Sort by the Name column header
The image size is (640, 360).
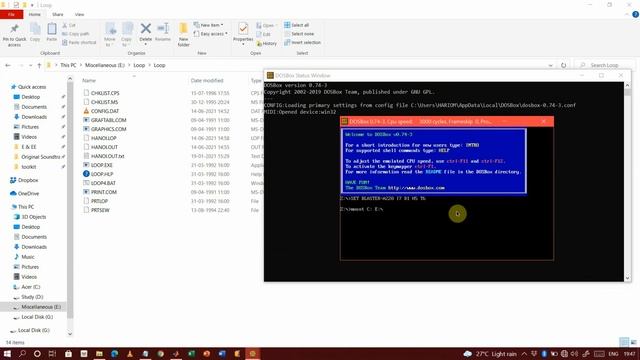click(x=89, y=81)
